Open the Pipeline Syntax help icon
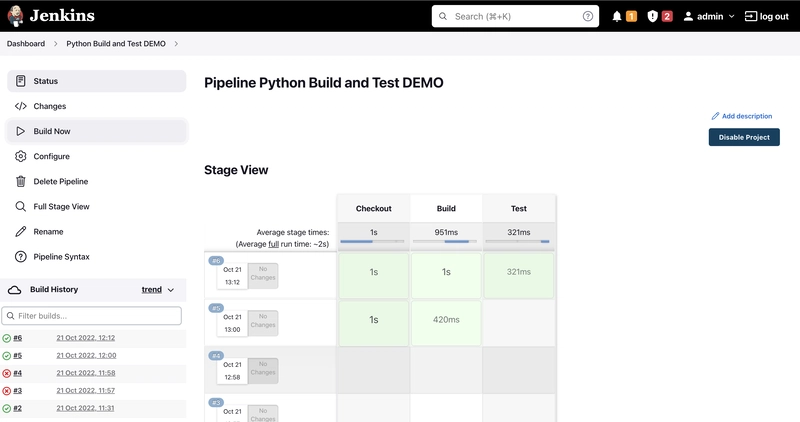800x422 pixels. coord(21,257)
